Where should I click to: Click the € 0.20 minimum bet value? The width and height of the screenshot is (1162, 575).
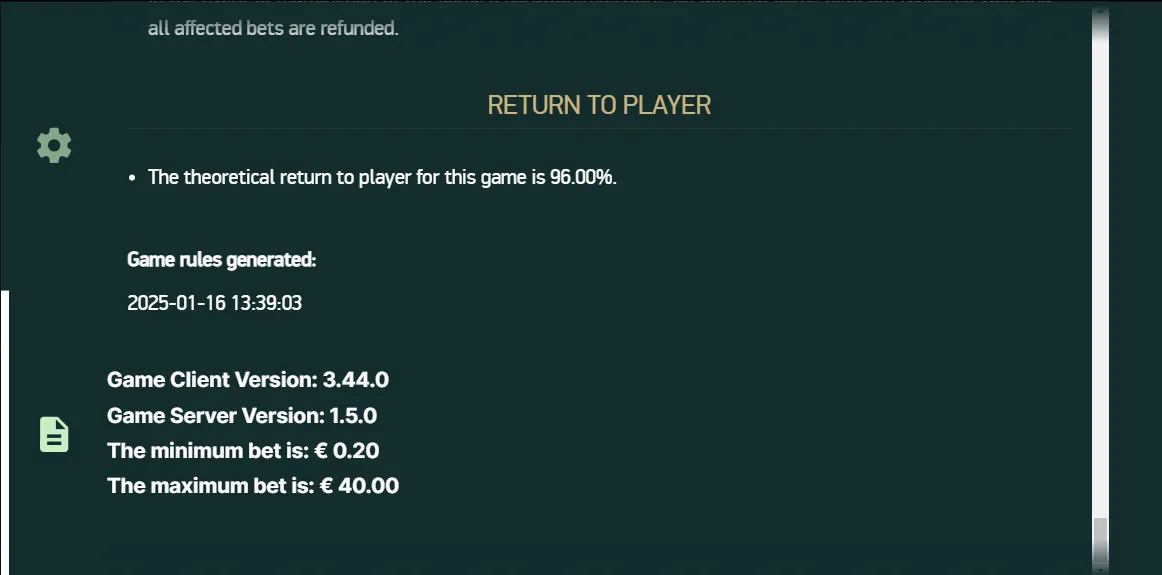tap(347, 451)
